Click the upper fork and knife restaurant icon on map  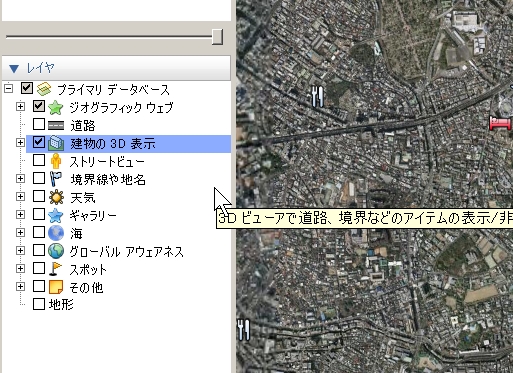317,96
